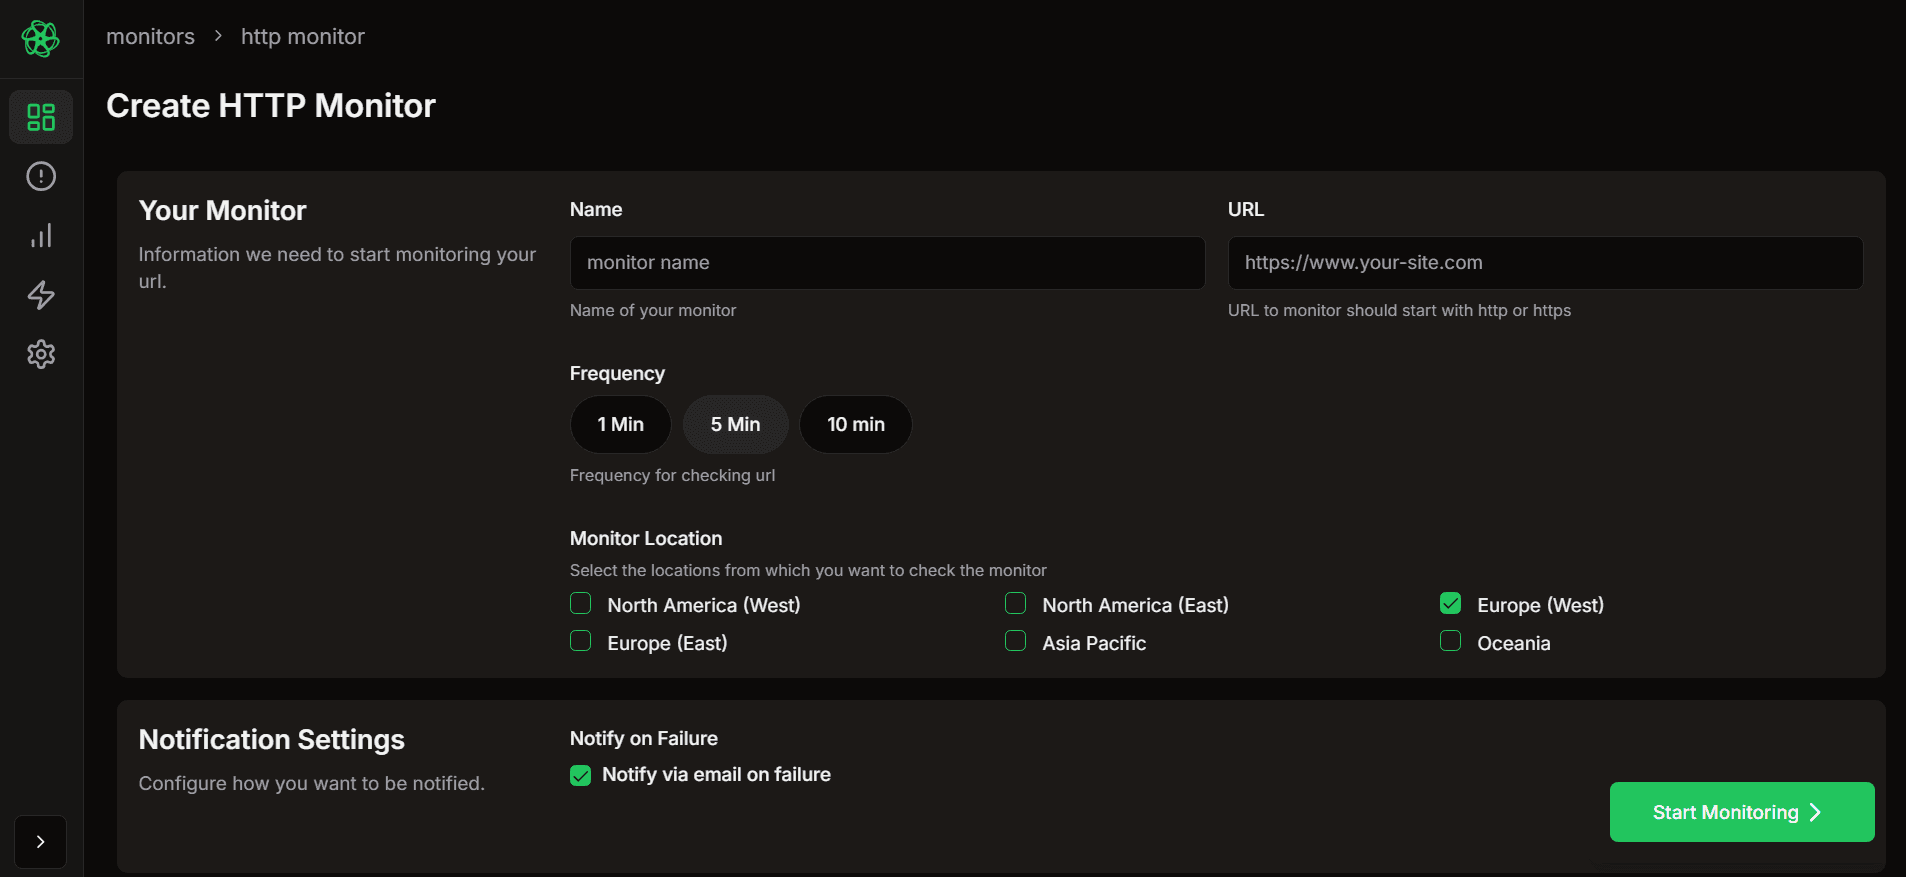Open the lightning bolt integrations icon
Viewport: 1906px width, 877px height.
pyautogui.click(x=41, y=295)
